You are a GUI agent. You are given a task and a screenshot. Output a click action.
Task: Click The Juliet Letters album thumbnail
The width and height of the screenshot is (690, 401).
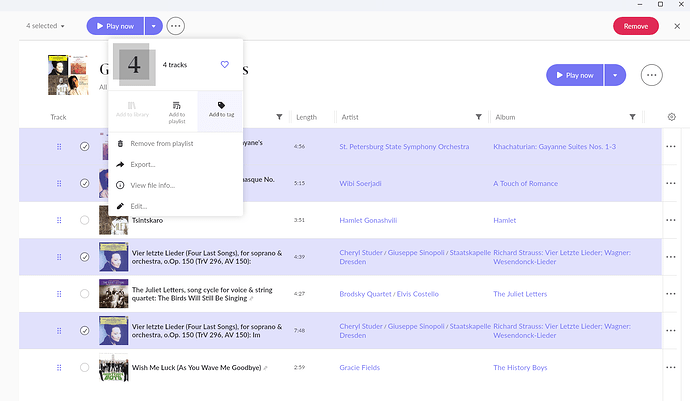113,294
